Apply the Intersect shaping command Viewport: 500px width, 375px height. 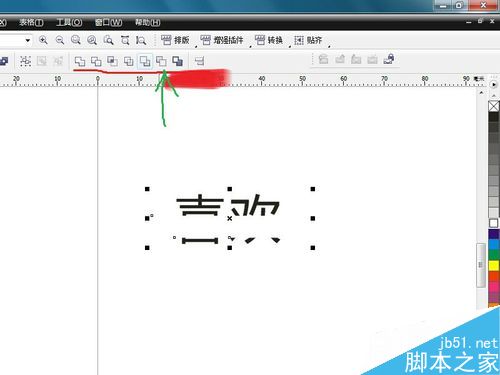tap(112, 61)
